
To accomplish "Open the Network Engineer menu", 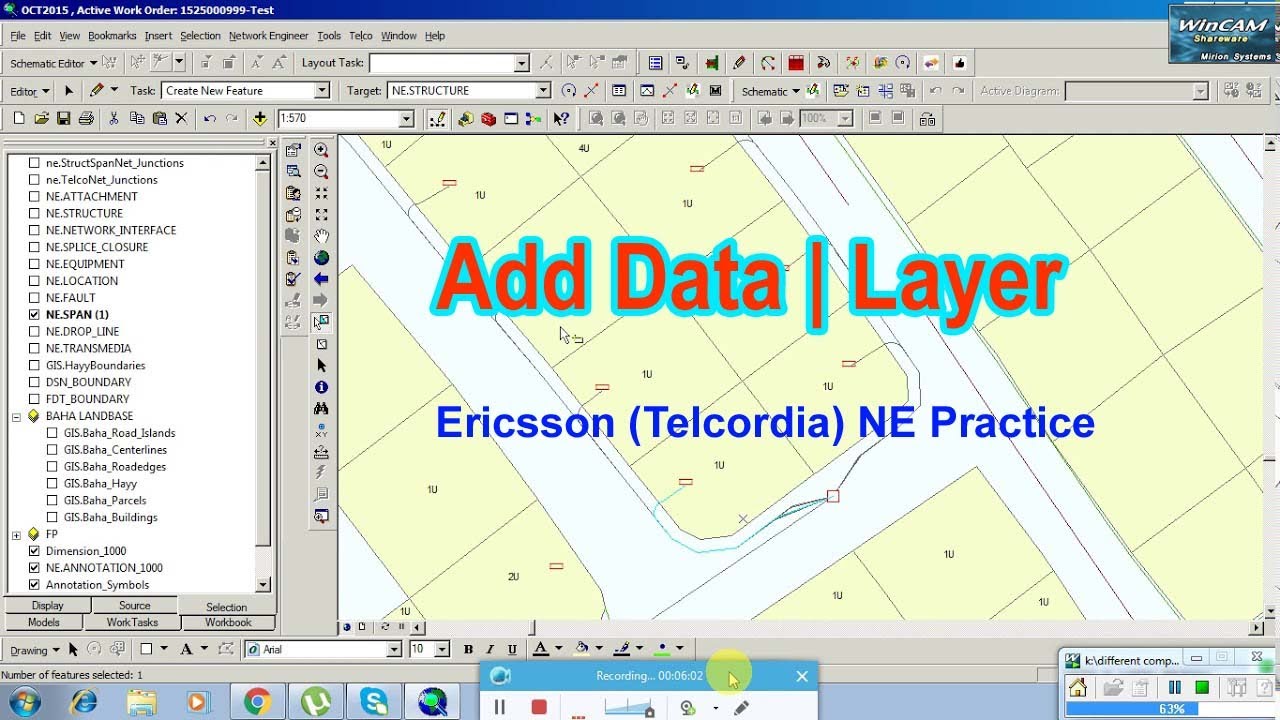I will (269, 35).
